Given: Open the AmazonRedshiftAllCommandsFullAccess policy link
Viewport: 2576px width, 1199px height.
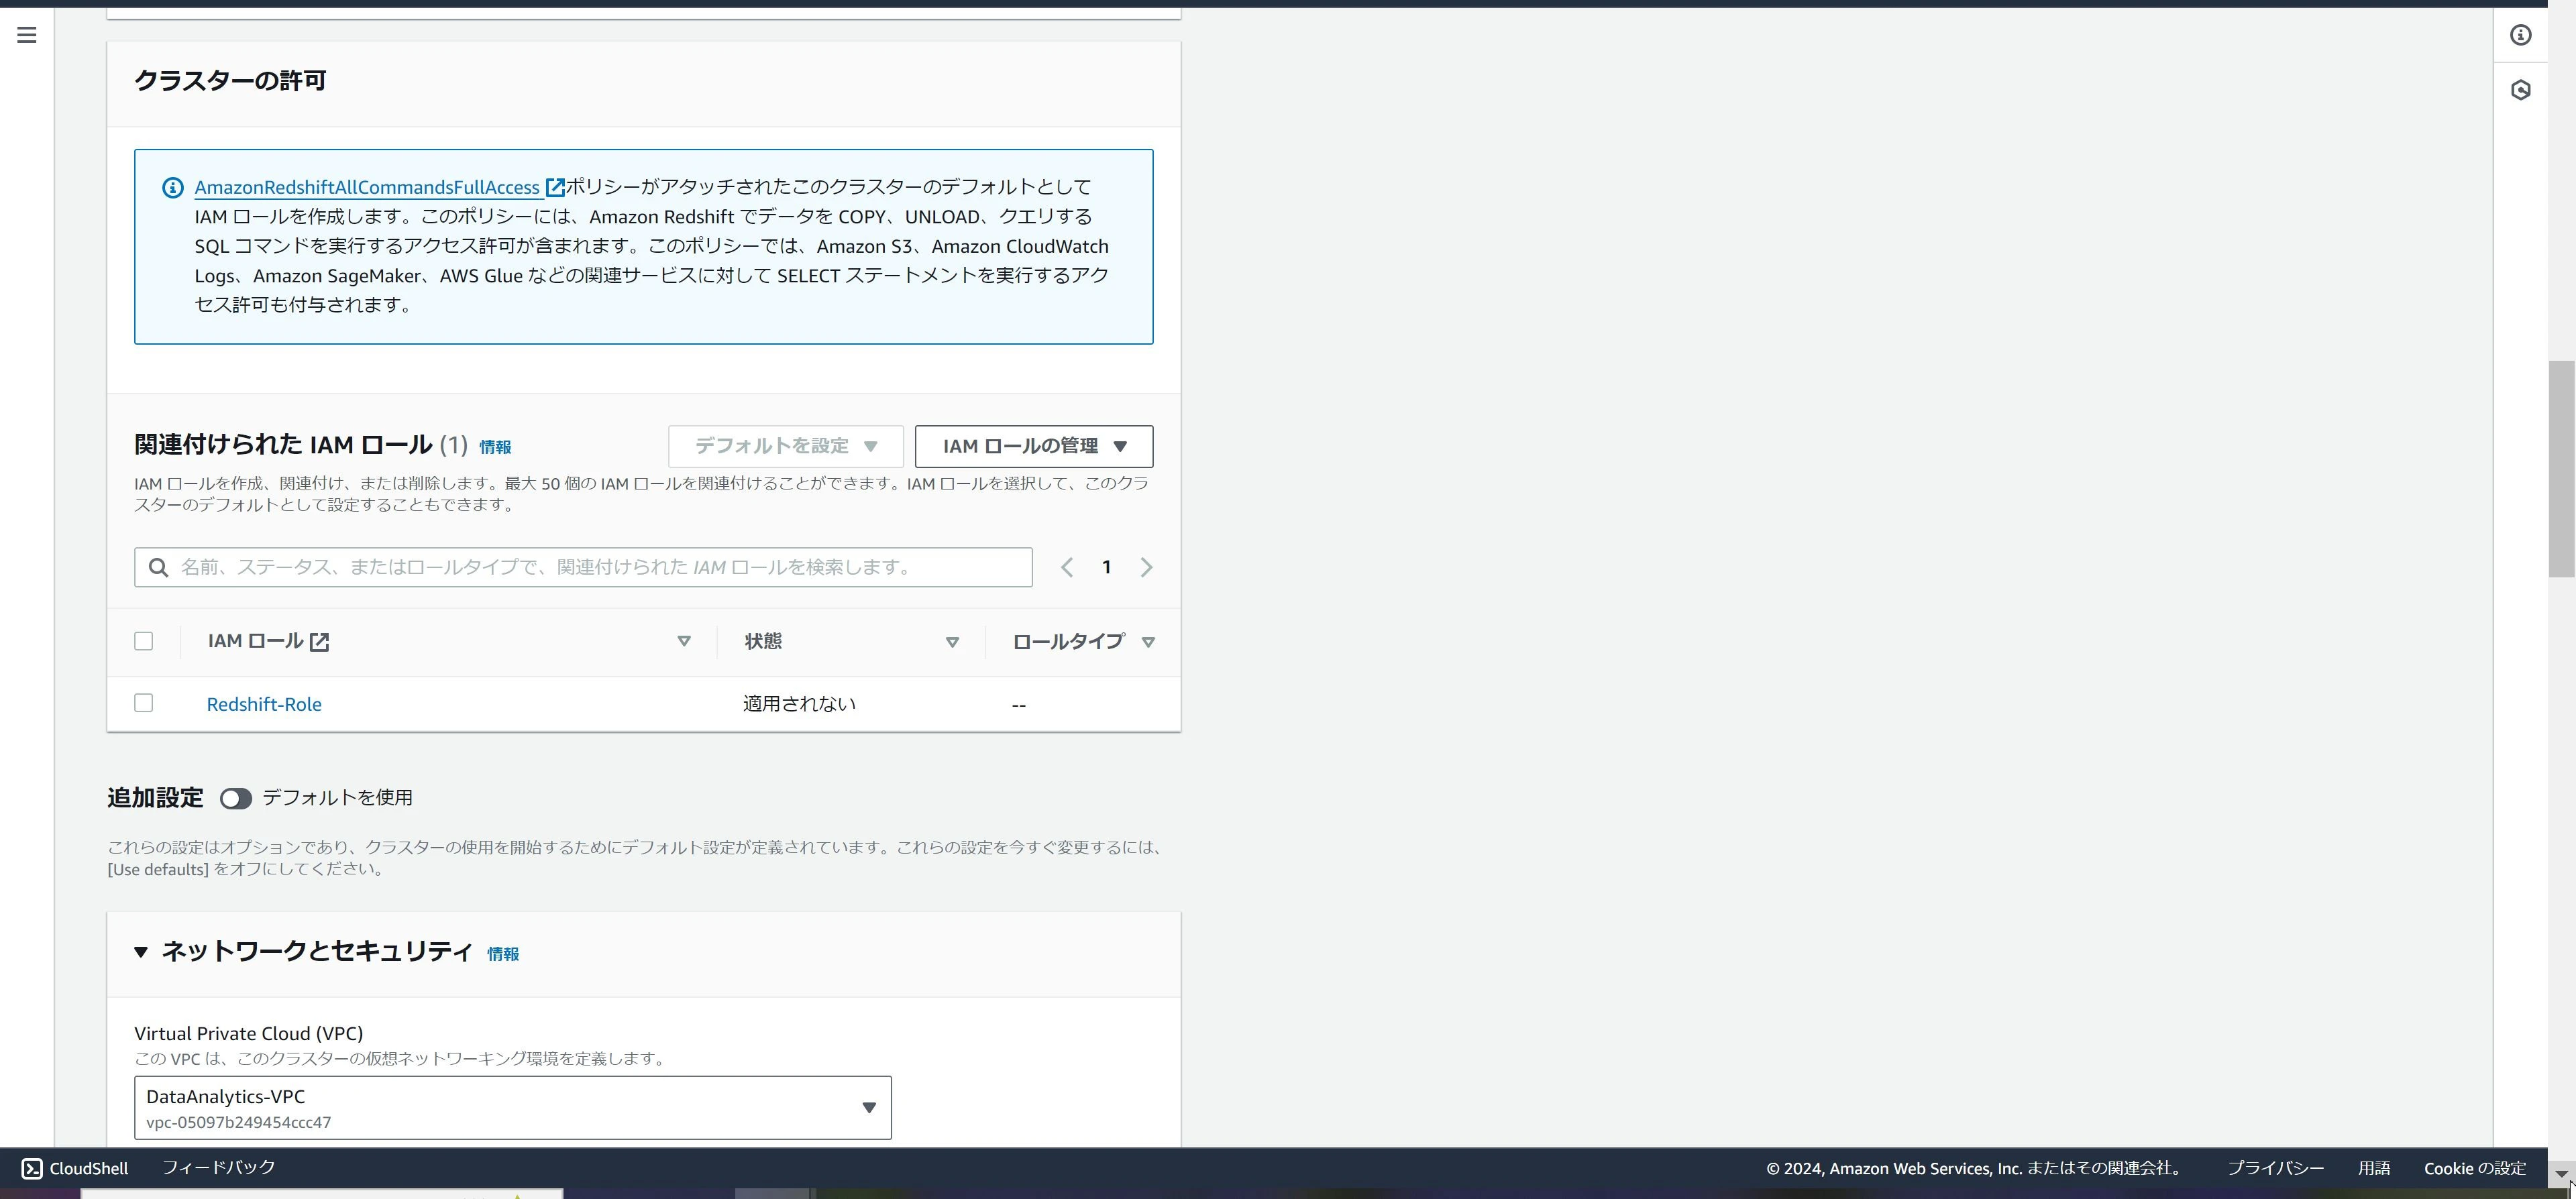Looking at the screenshot, I should click(367, 187).
